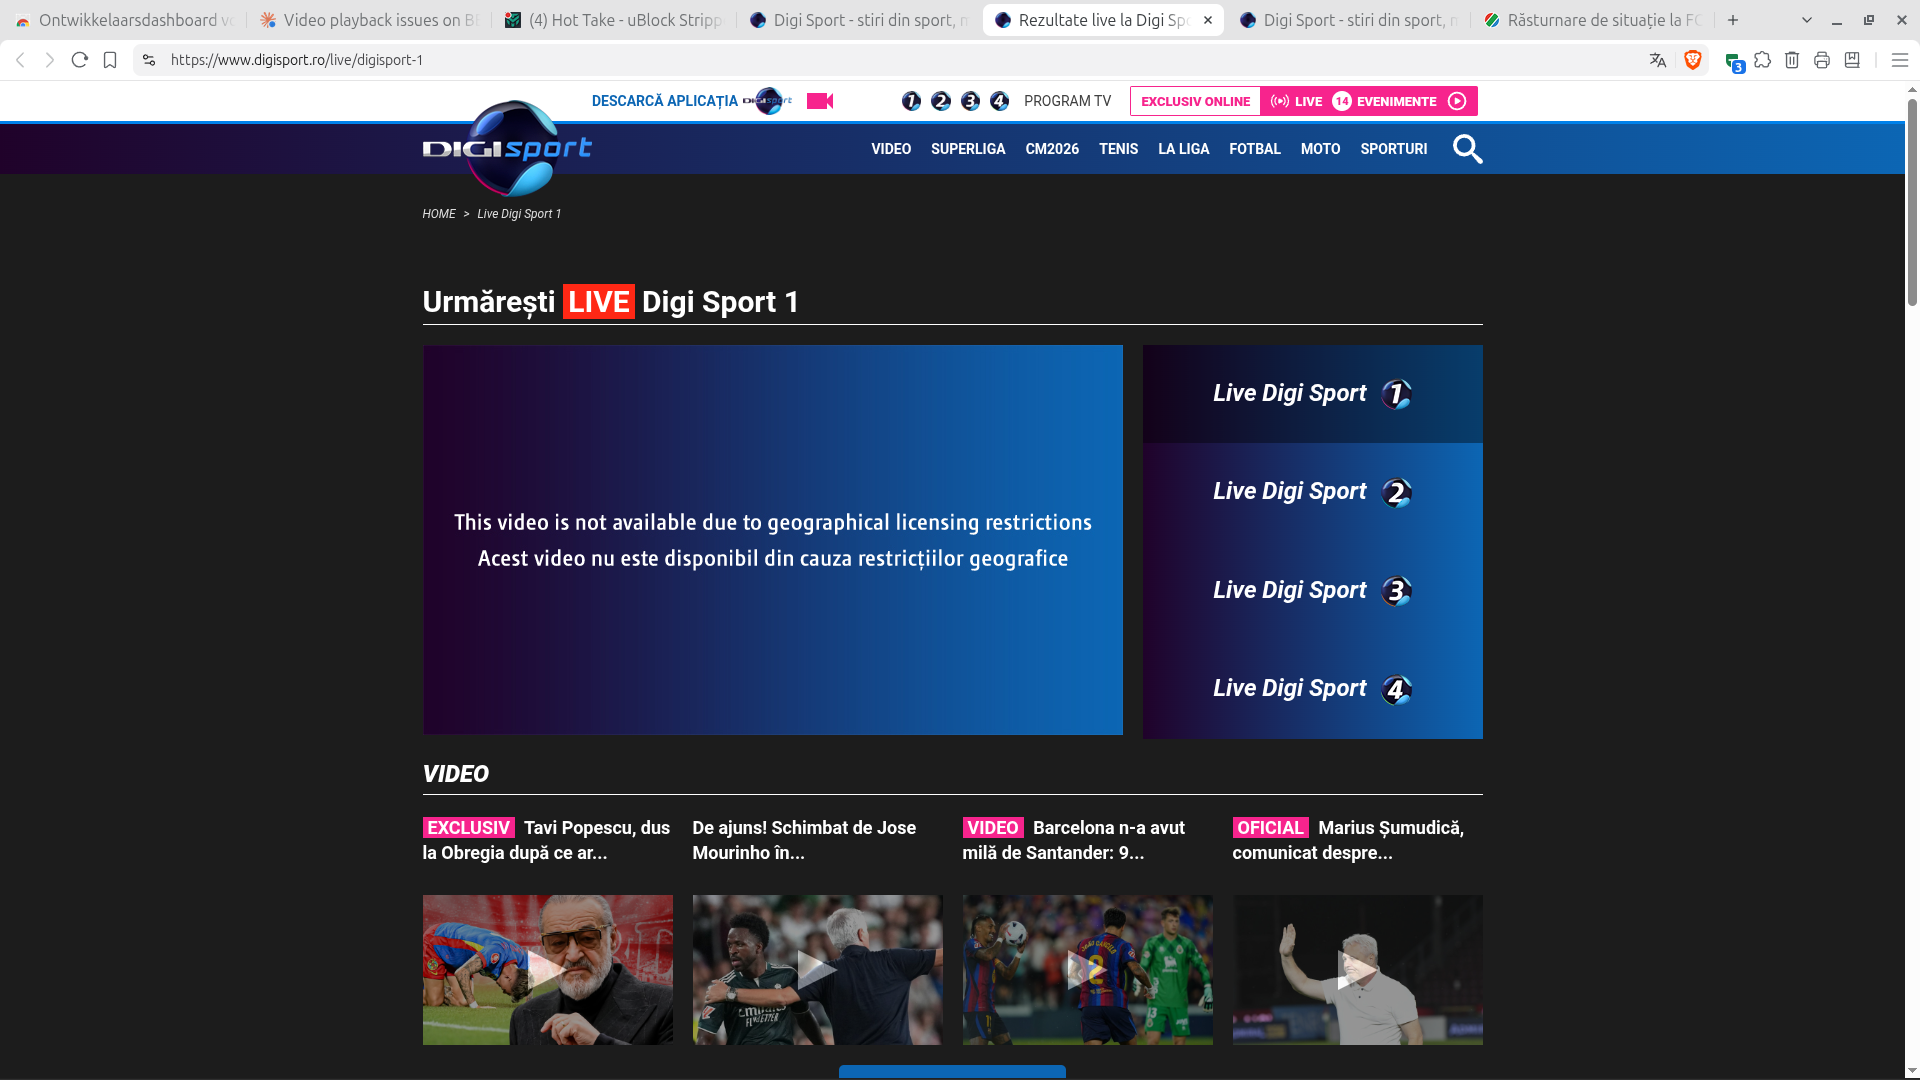Image resolution: width=1920 pixels, height=1080 pixels.
Task: Go forward in browser history
Action: tap(50, 60)
